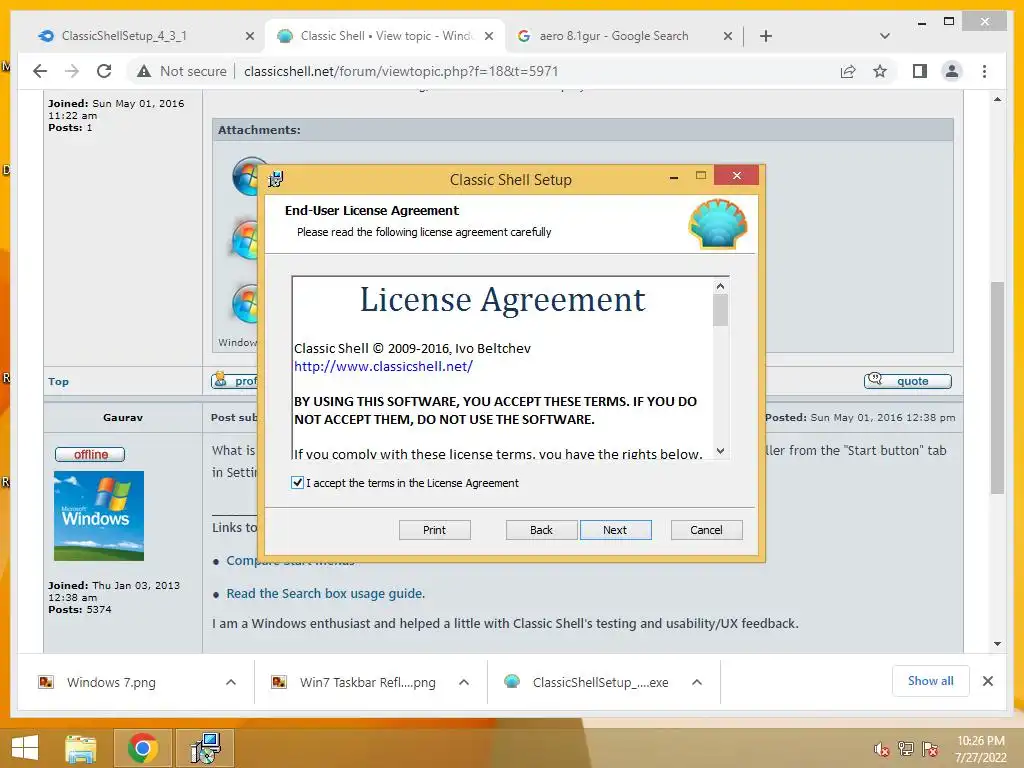Click the Chrome taskbar icon
The height and width of the screenshot is (768, 1024).
point(142,748)
